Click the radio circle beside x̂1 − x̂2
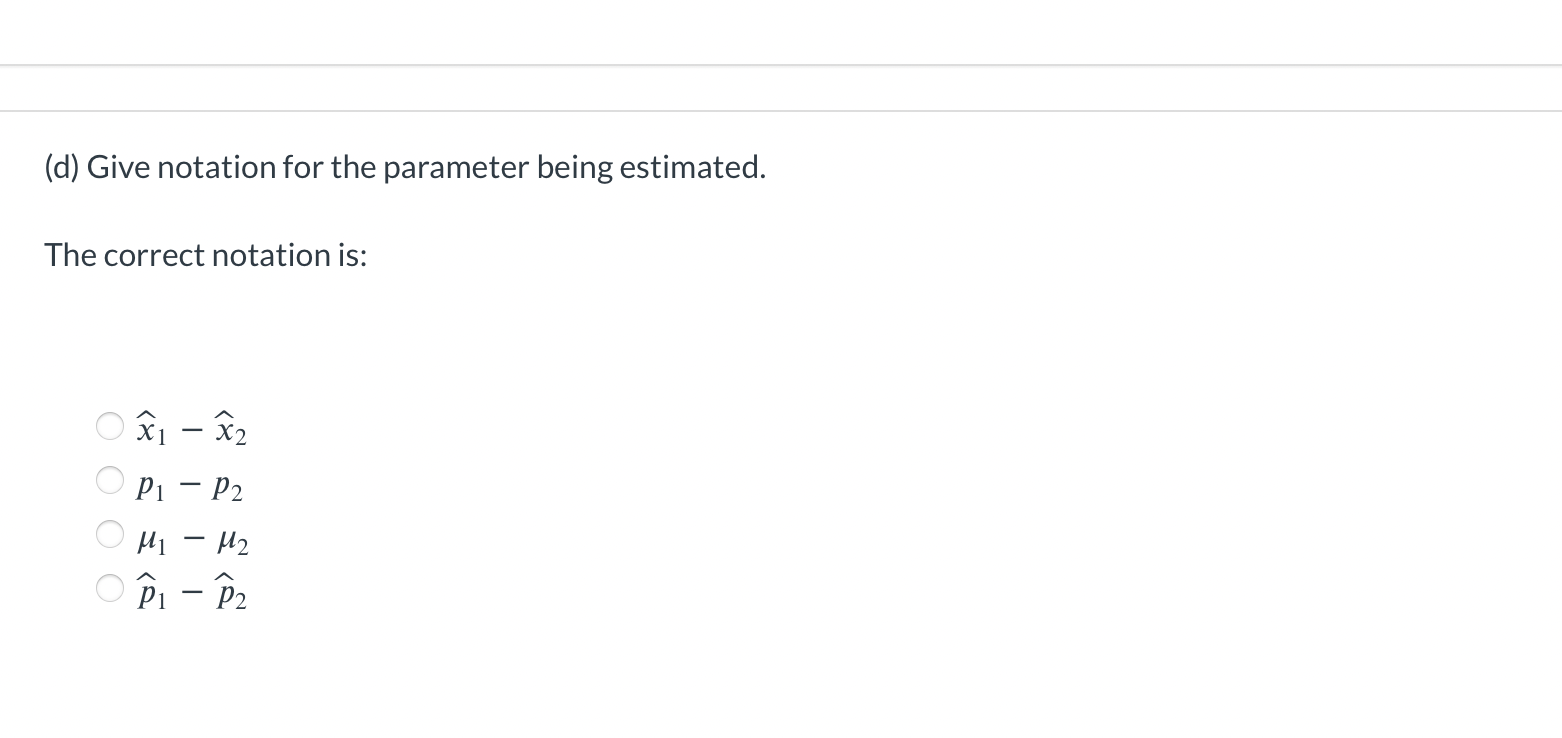Image resolution: width=1562 pixels, height=738 pixels. tap(110, 426)
